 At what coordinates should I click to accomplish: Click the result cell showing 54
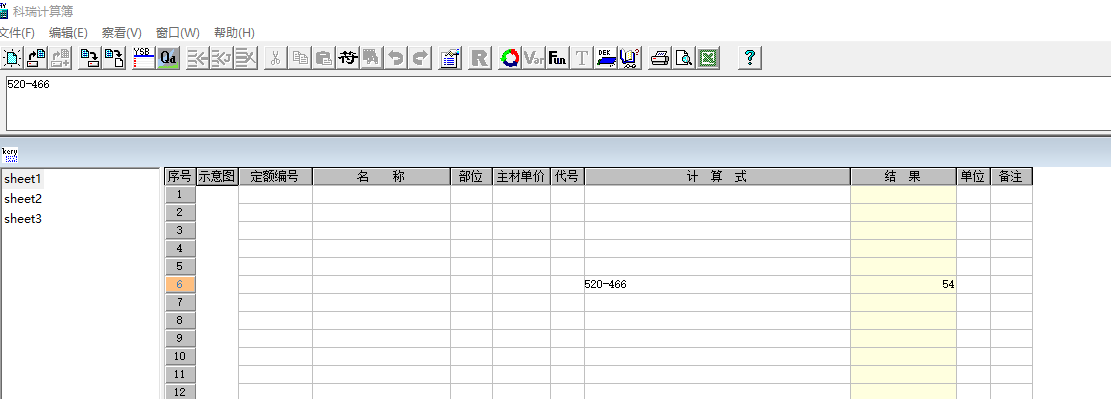pyautogui.click(x=903, y=284)
